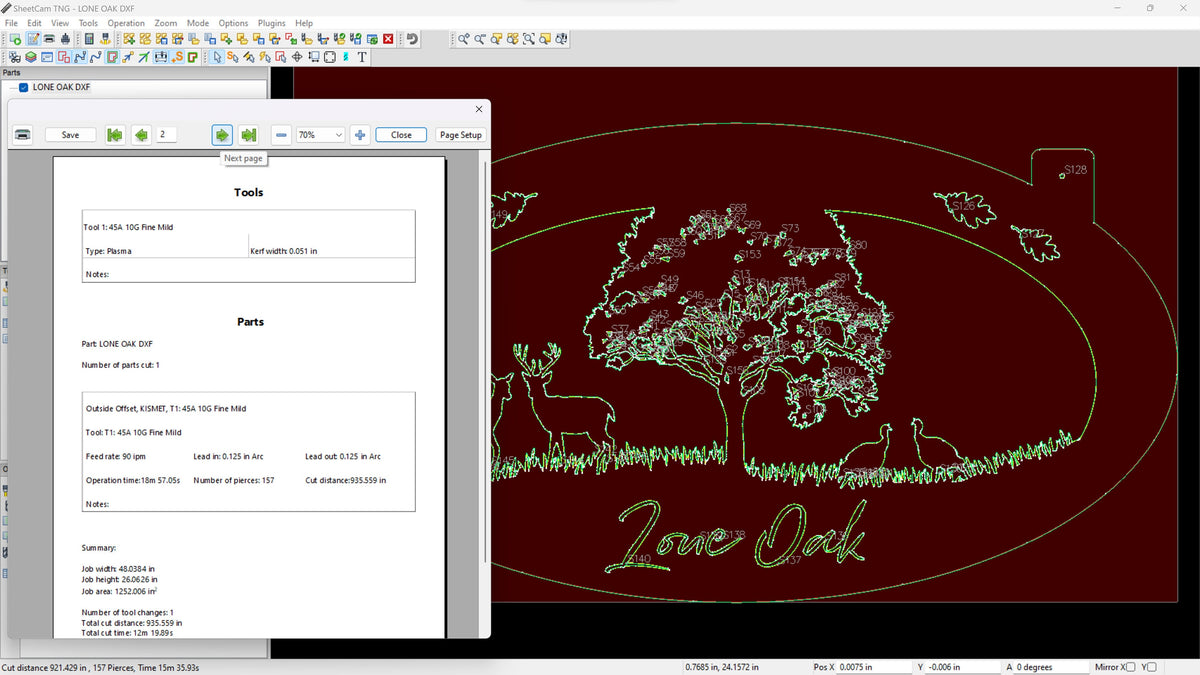Open the Tools menu

point(88,23)
